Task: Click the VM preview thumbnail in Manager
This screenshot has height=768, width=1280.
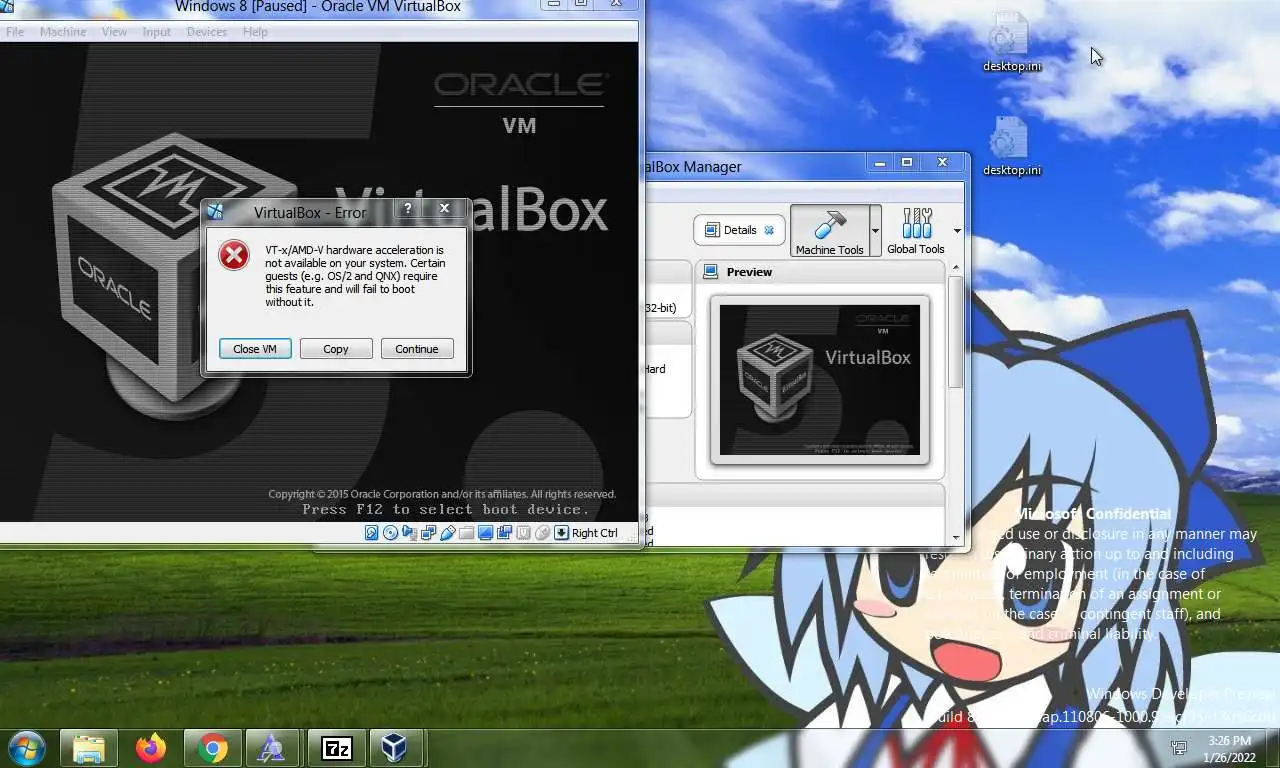Action: tap(820, 380)
